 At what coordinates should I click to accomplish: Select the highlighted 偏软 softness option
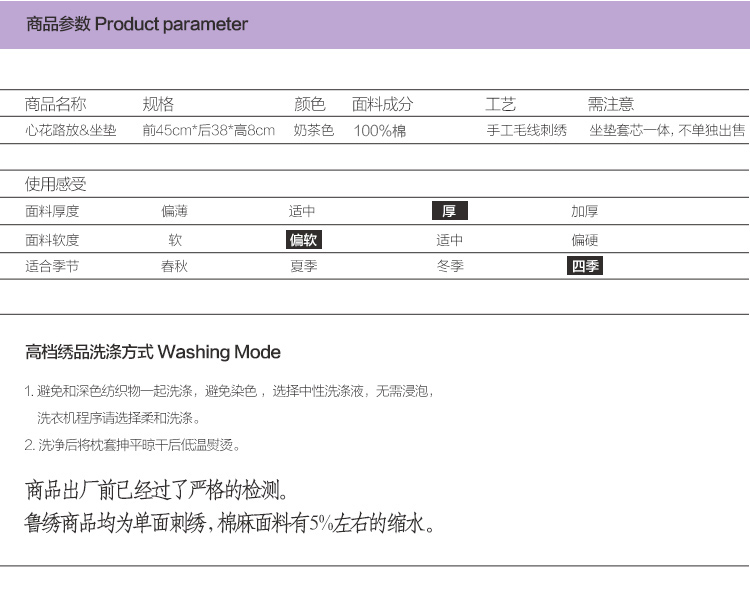(303, 240)
